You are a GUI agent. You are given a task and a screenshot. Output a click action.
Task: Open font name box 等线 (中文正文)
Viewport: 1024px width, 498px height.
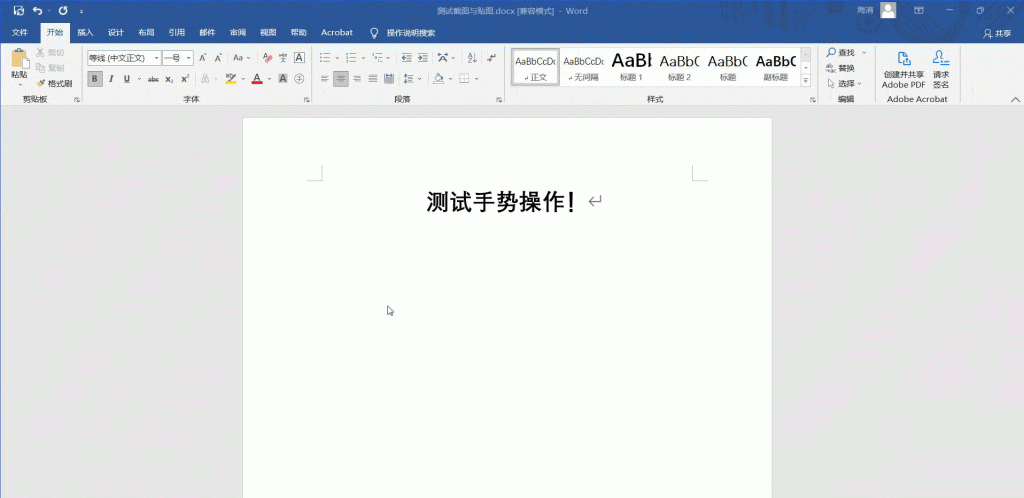[124, 58]
